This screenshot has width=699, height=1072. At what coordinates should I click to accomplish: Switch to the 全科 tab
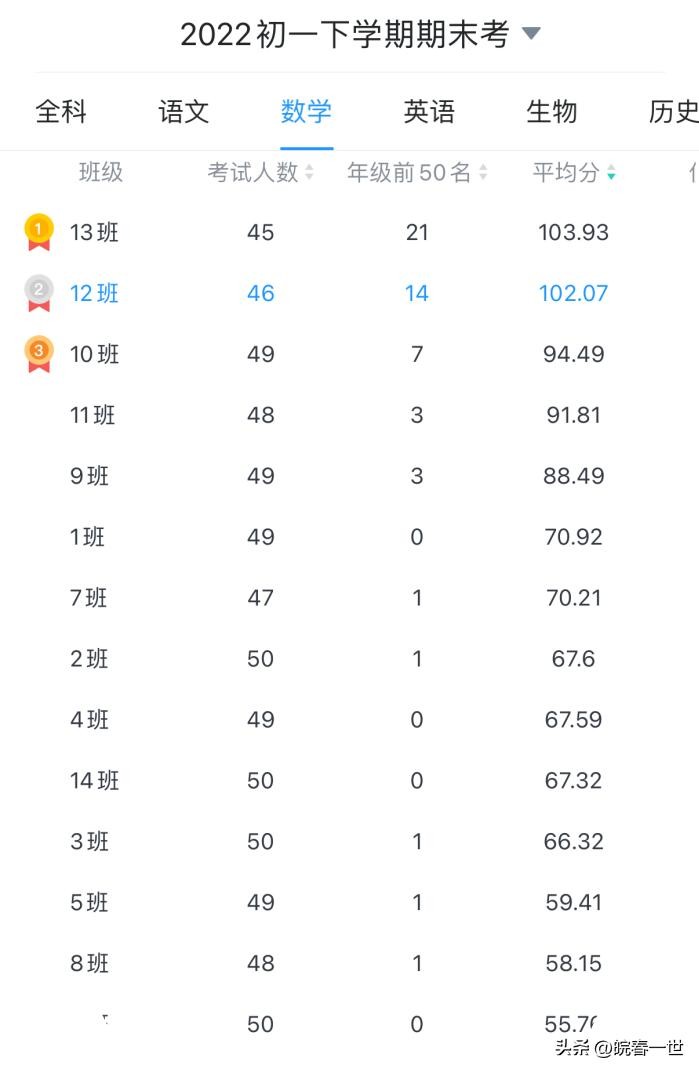pyautogui.click(x=61, y=111)
